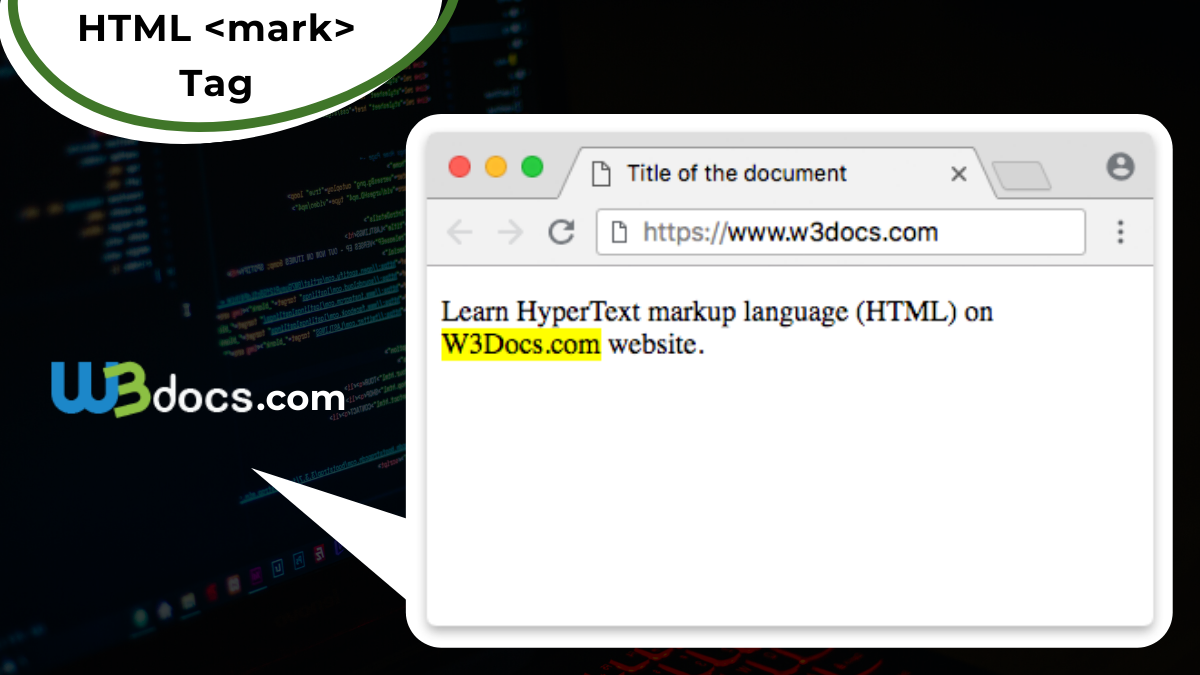Click the W3docs.com logo

197,389
